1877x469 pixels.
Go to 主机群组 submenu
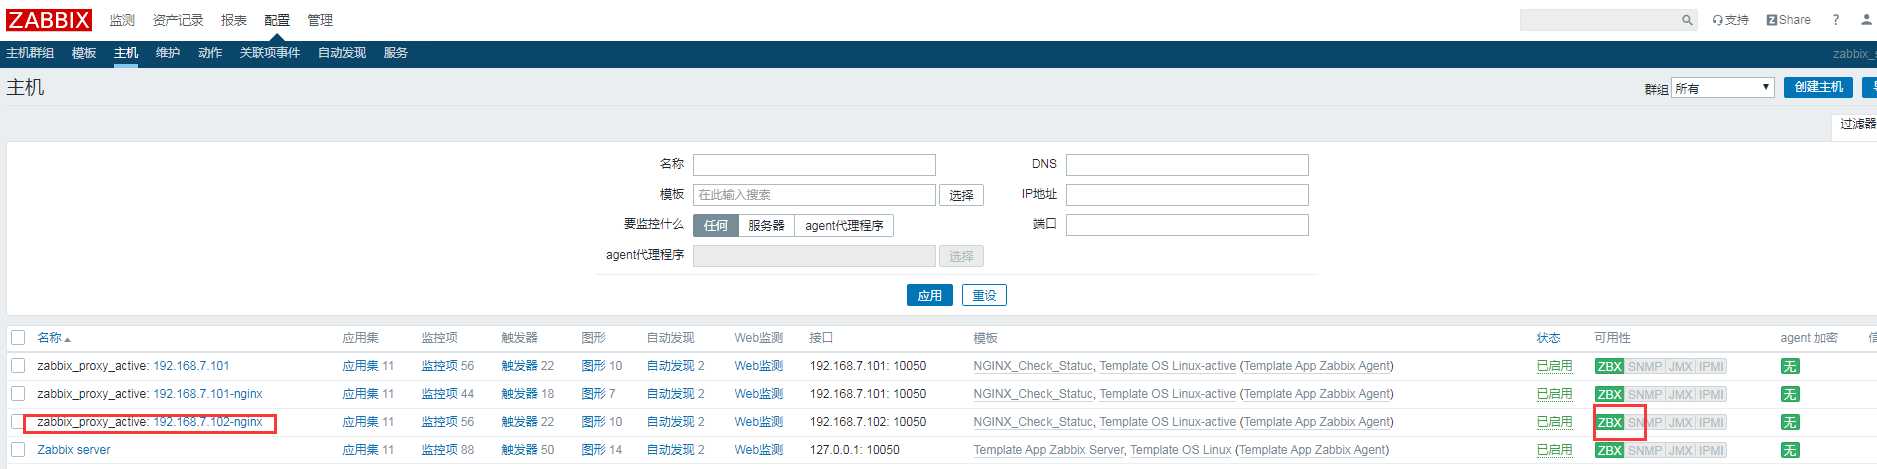(30, 53)
